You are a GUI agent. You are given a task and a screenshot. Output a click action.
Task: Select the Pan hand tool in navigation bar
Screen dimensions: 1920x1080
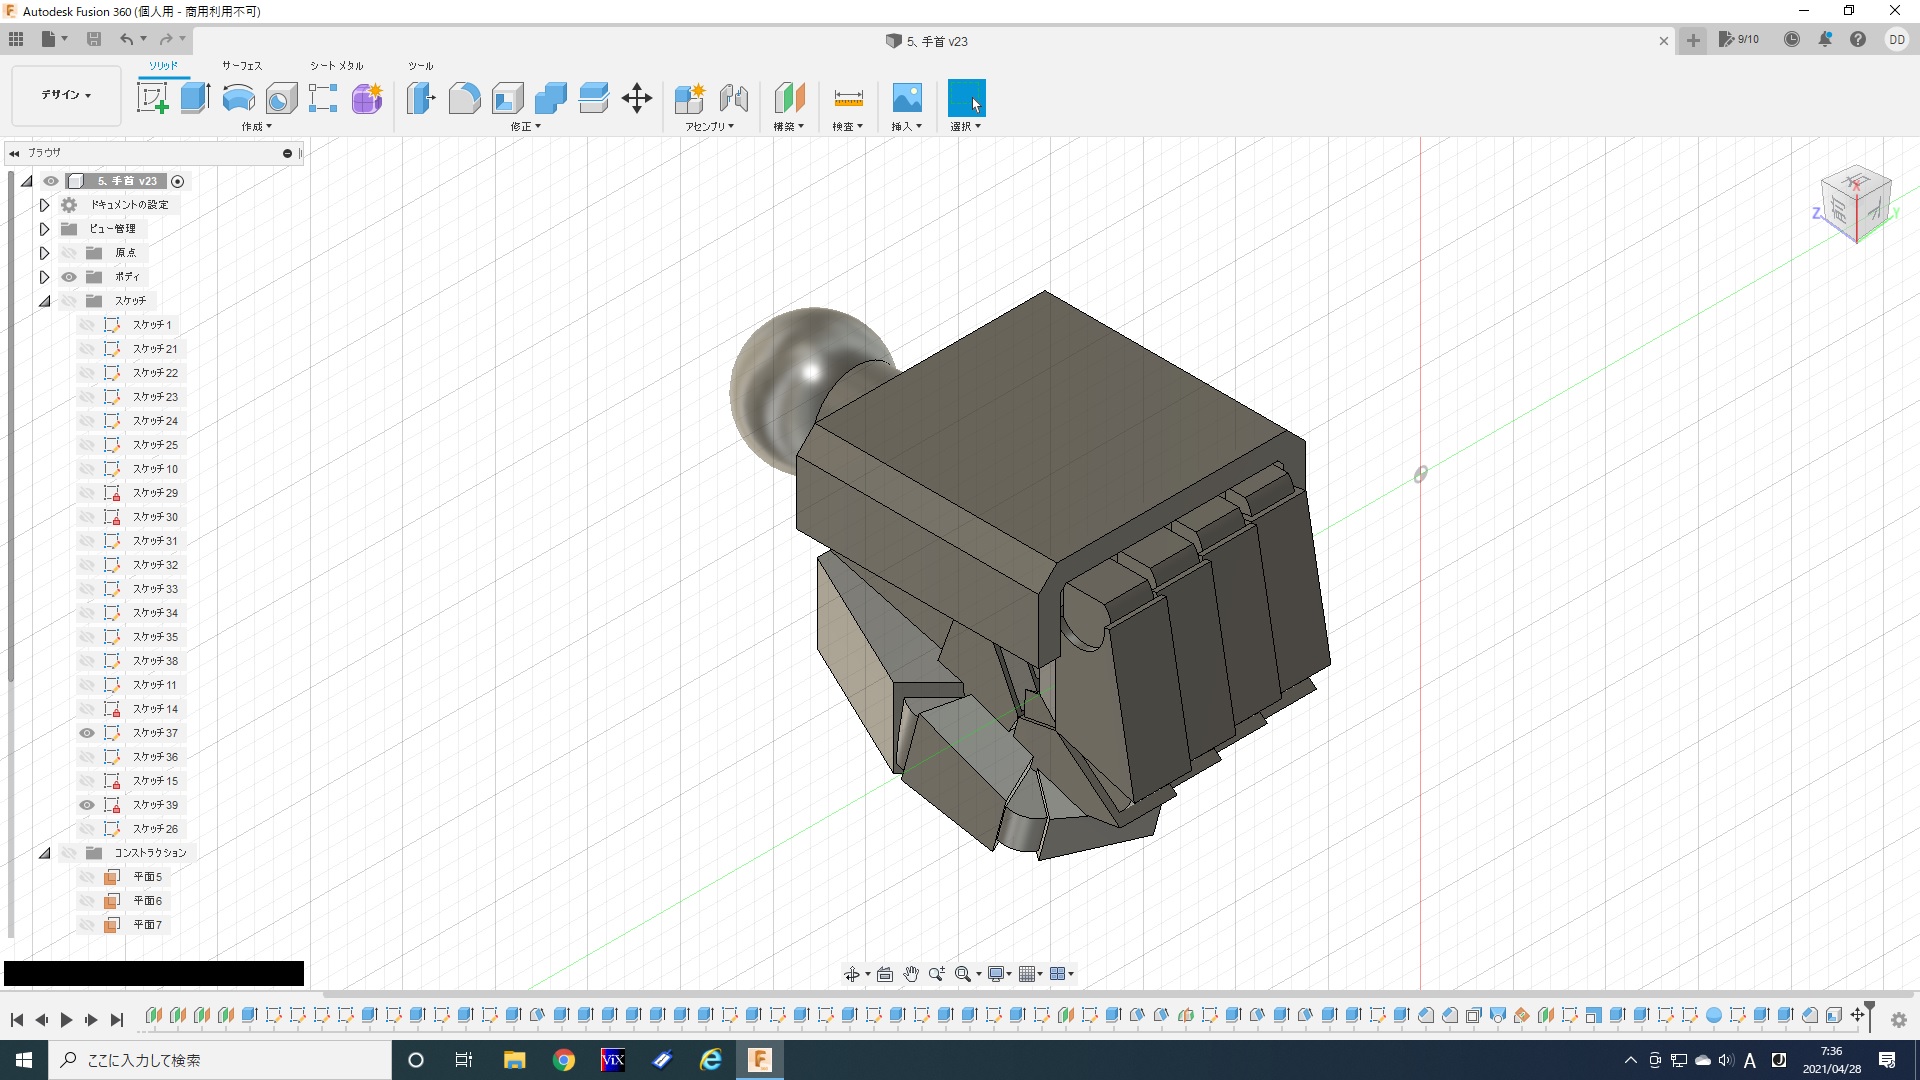point(910,974)
